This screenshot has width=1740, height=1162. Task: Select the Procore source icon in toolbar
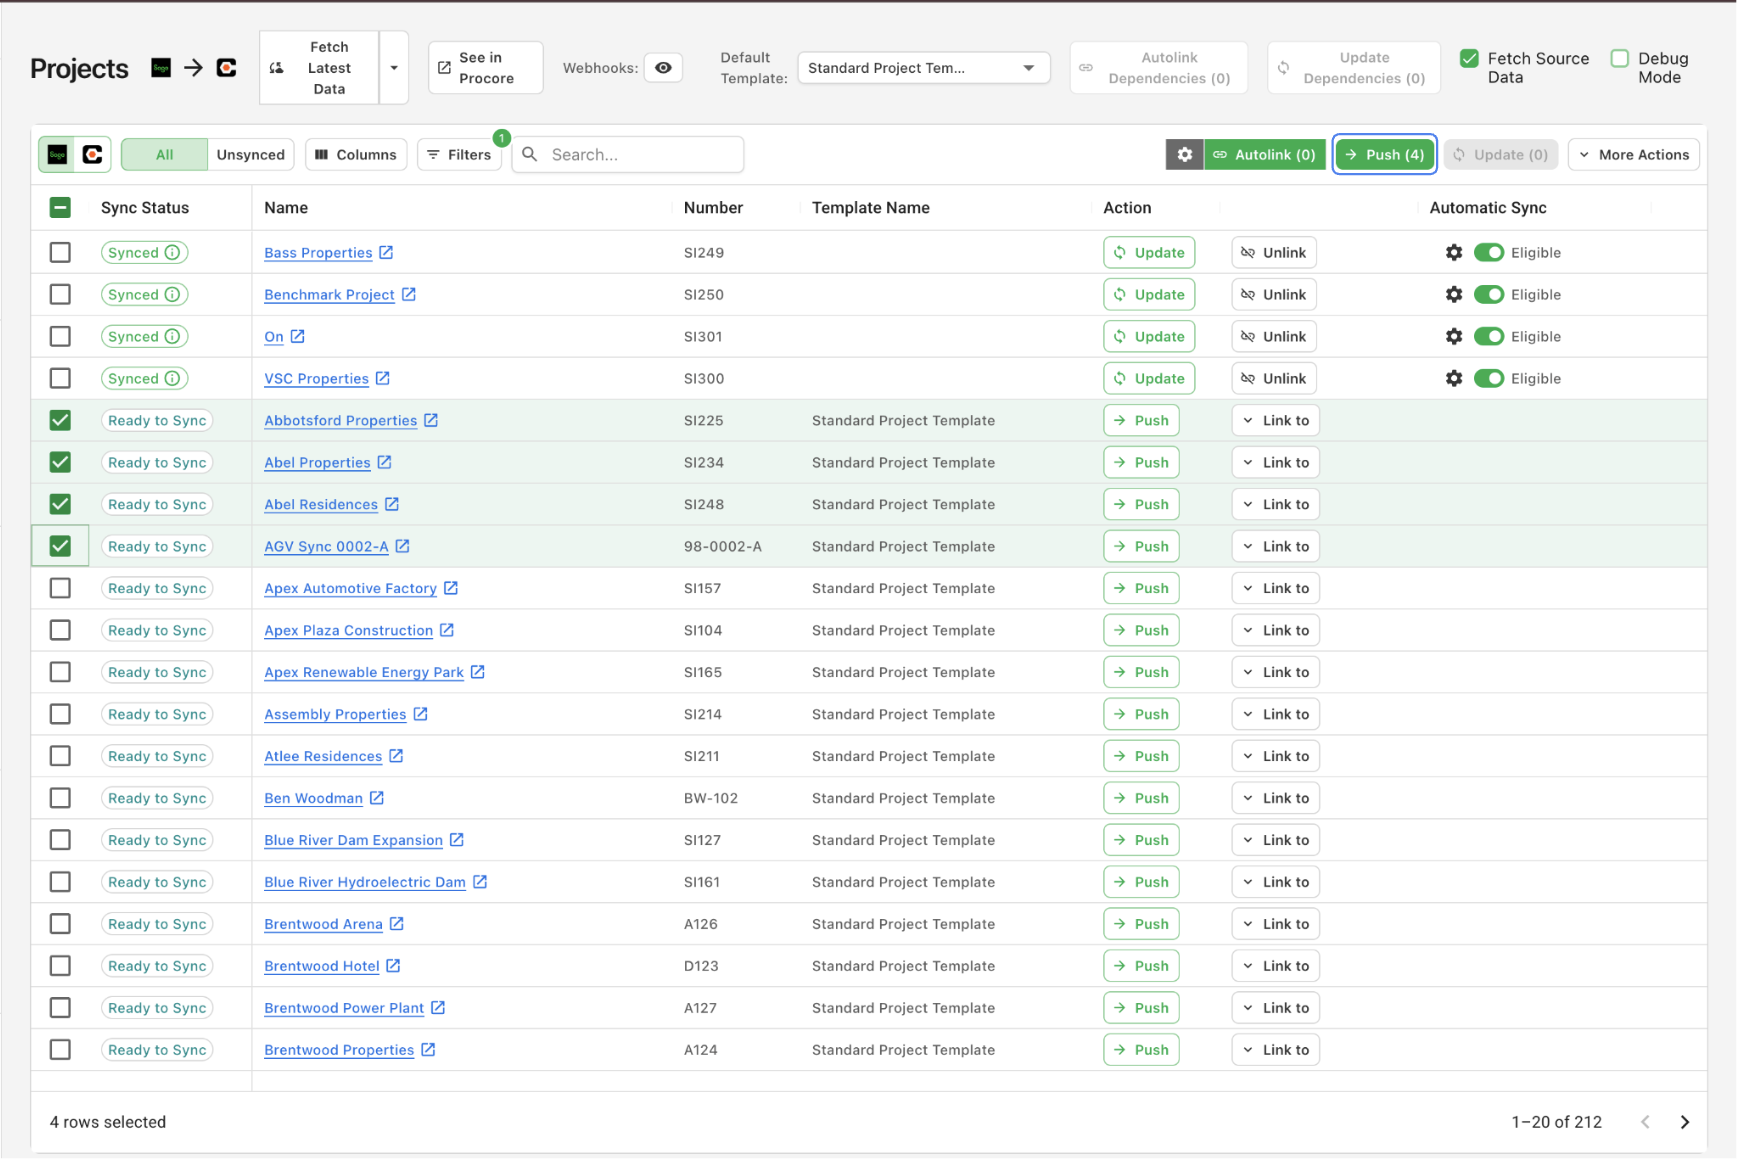pyautogui.click(x=93, y=155)
